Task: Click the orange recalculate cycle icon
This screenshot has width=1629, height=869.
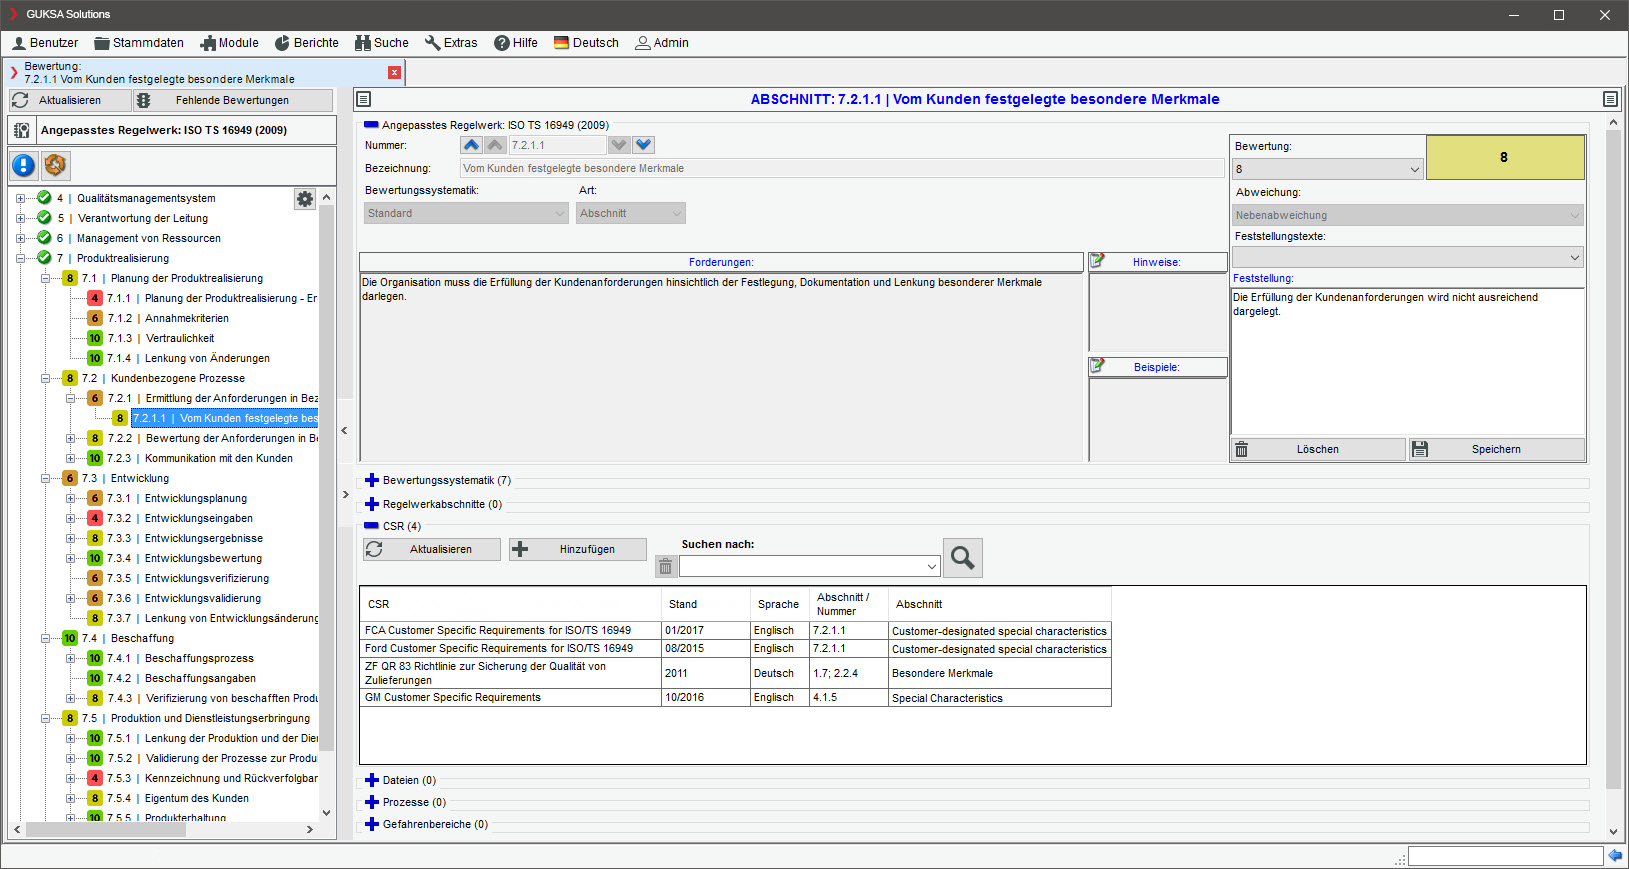Action: (x=55, y=165)
